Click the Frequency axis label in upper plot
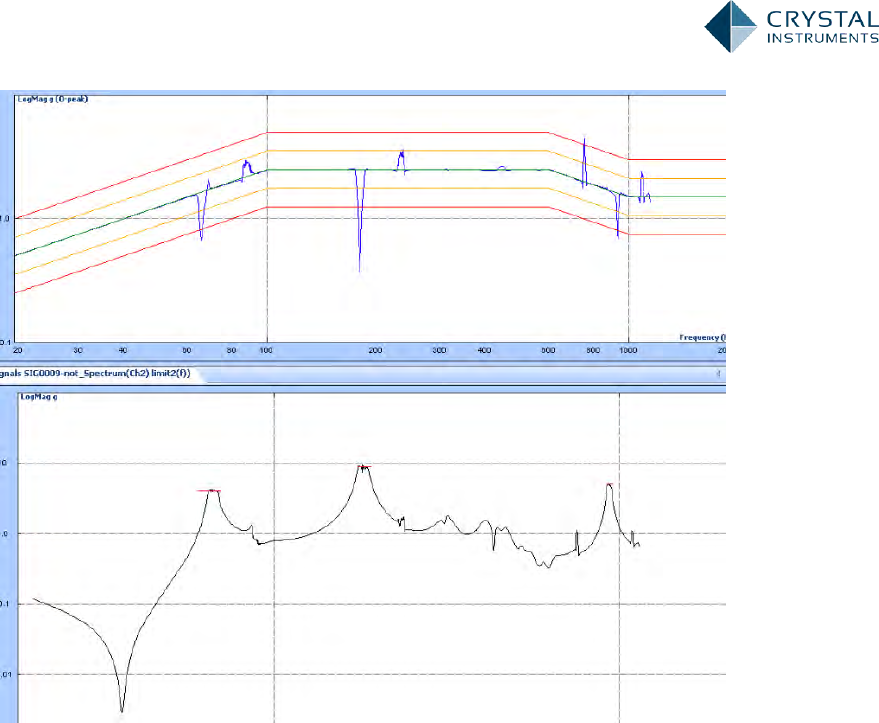Screen dimensions: 879x723 (x=702, y=337)
